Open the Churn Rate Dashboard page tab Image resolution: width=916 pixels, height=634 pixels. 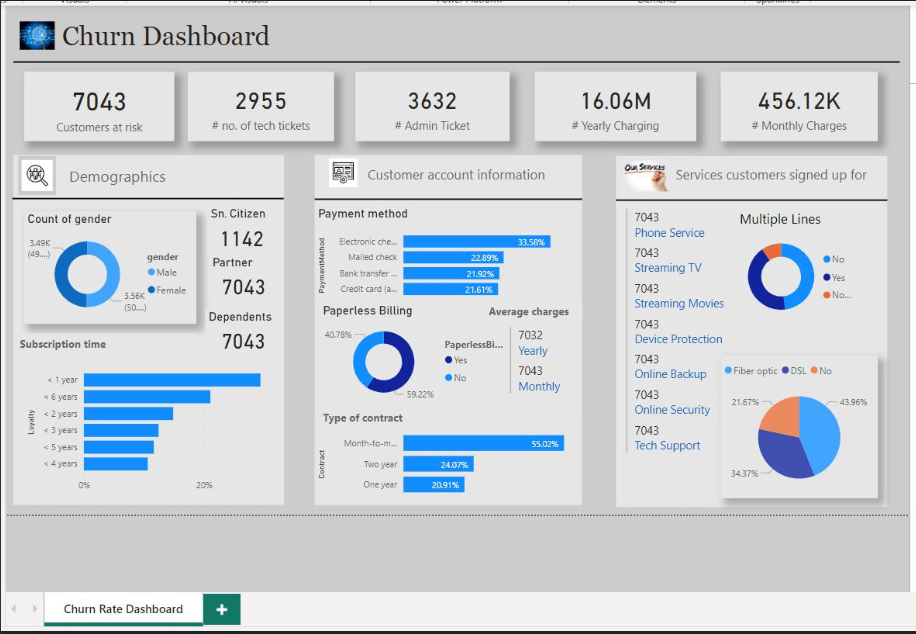pyautogui.click(x=123, y=609)
